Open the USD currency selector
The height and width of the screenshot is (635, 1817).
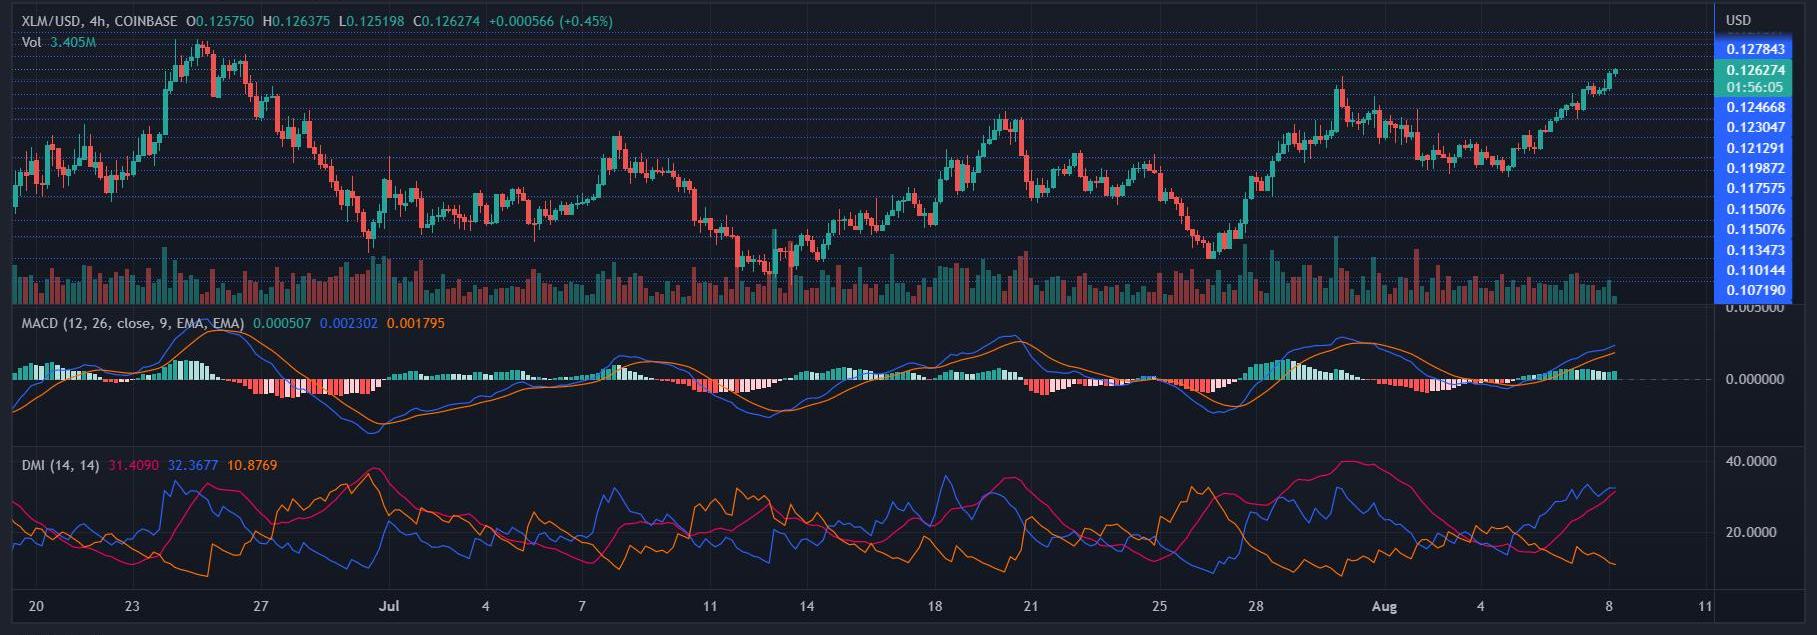click(1739, 20)
